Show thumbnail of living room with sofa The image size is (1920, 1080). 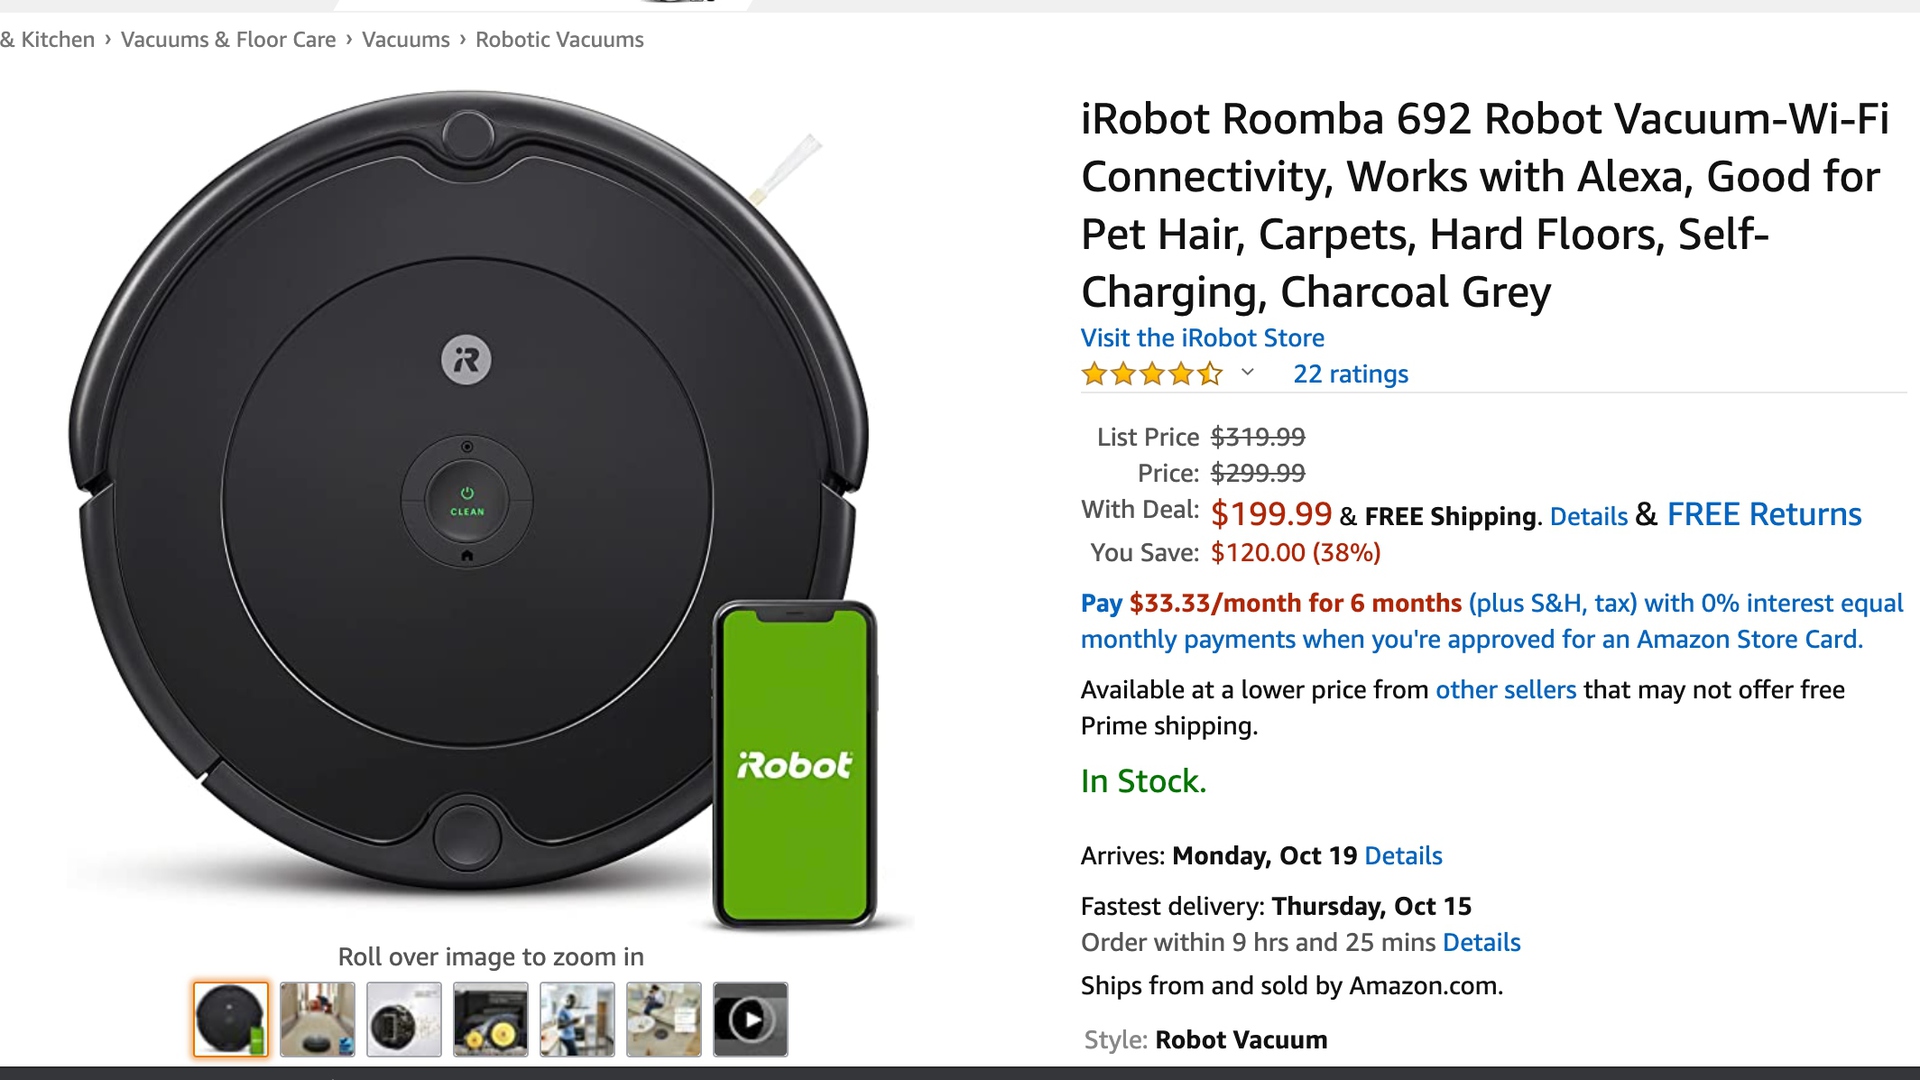[x=664, y=1019]
